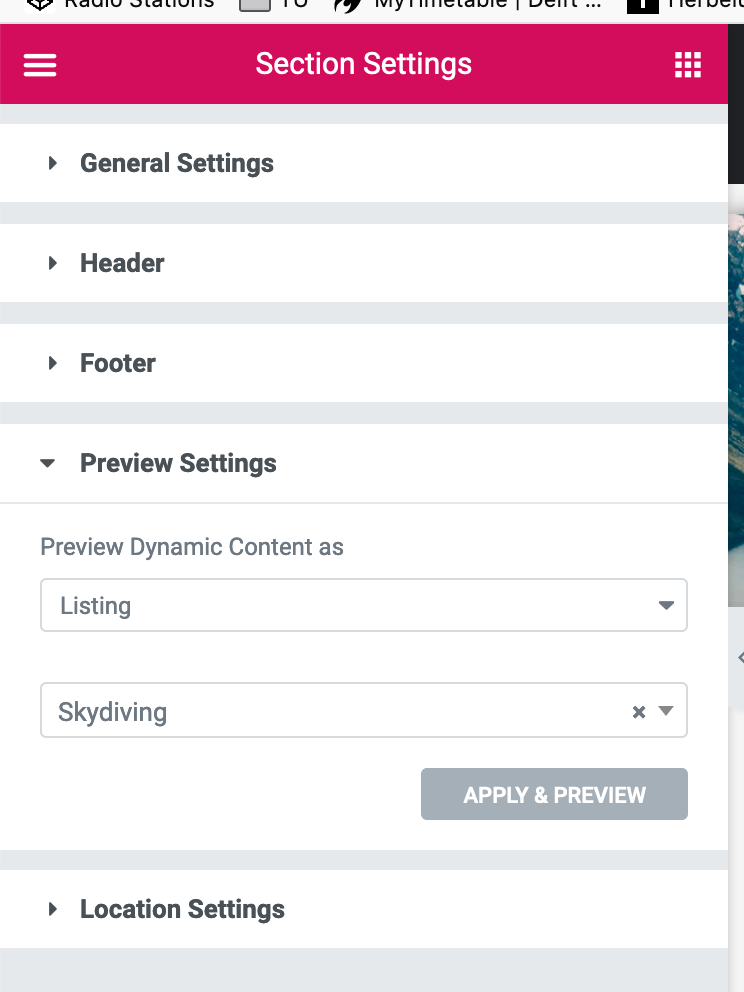
Task: Click the Skydiving text in the select field
Action: tap(113, 712)
